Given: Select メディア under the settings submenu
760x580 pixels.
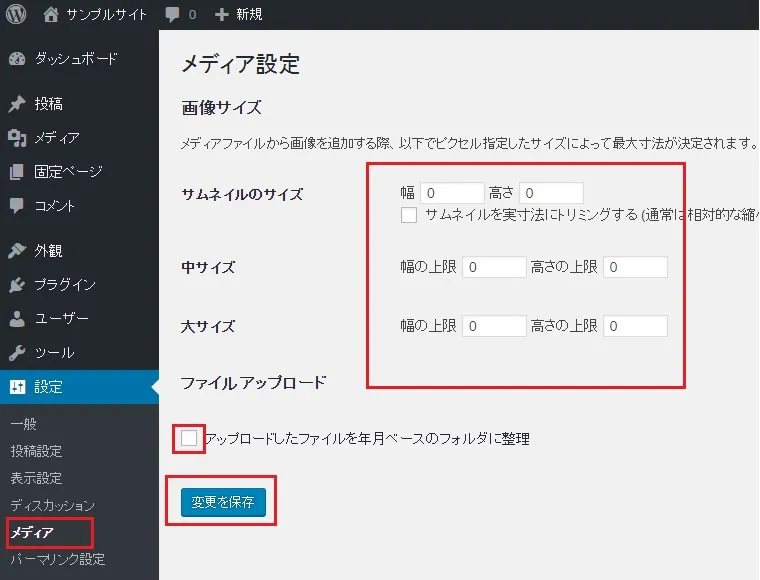Looking at the screenshot, I should pos(31,533).
